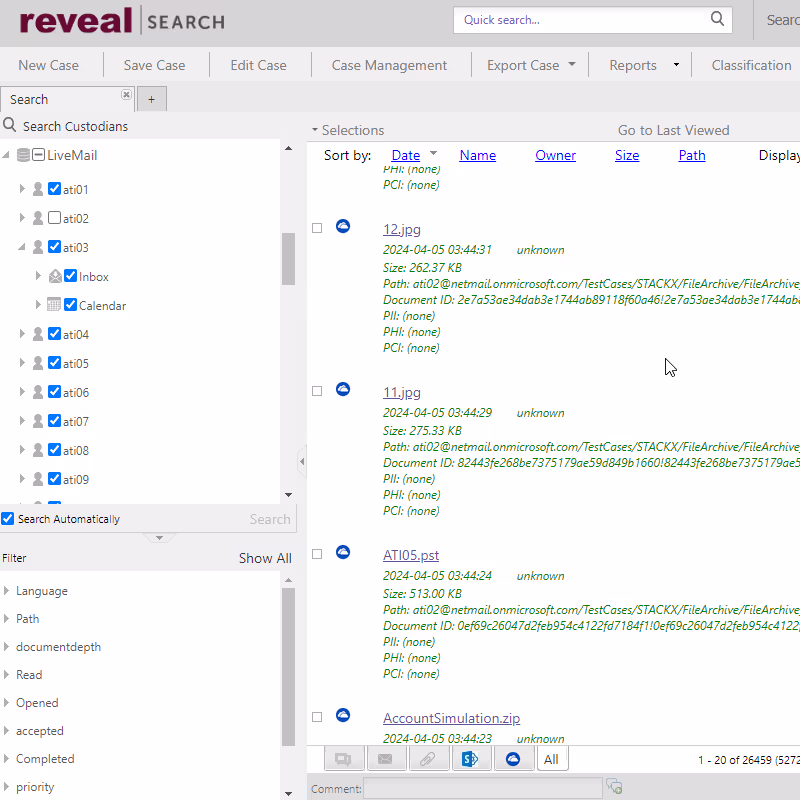This screenshot has width=800, height=800.
Task: Click the ati03 custodian person icon
Action: 38,247
